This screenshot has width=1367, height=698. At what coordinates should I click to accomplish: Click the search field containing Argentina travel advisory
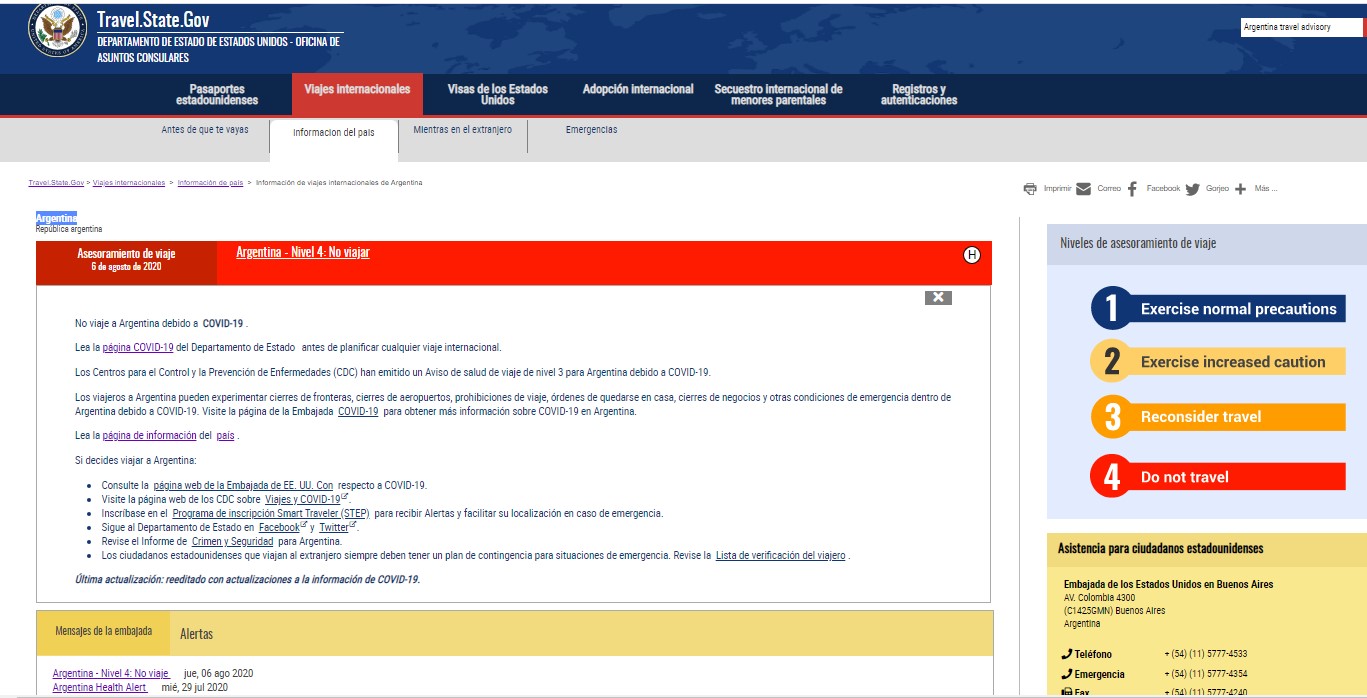(1300, 28)
